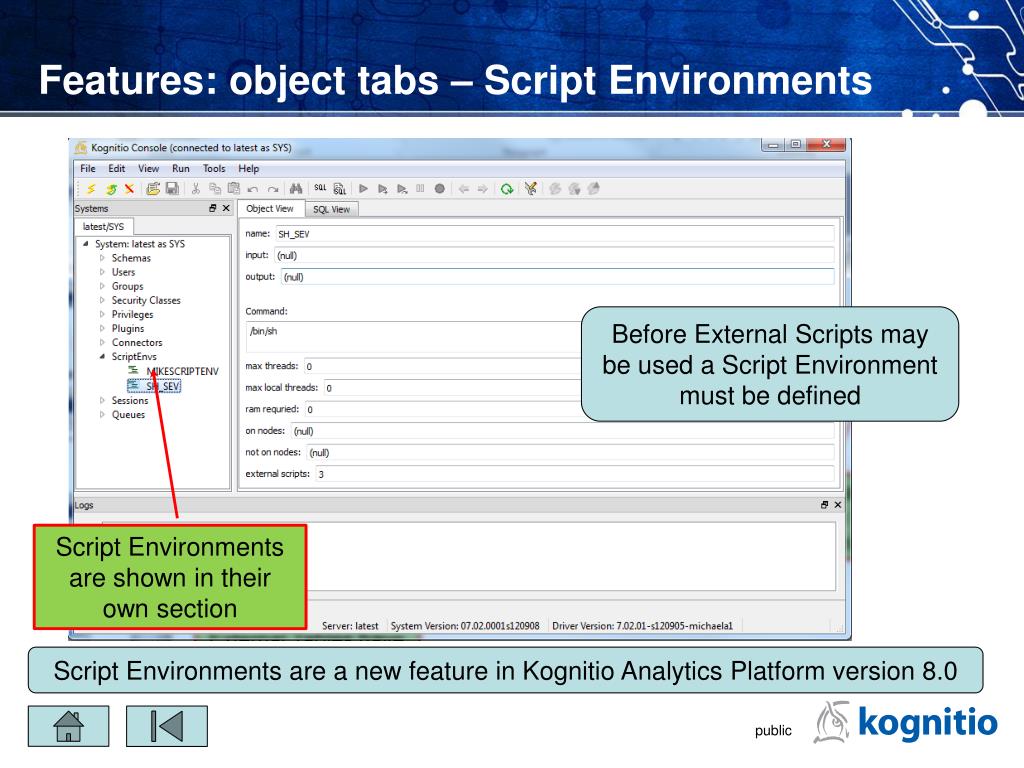Image resolution: width=1024 pixels, height=768 pixels.
Task: Select the MIKESCRIPTENV script environment
Action: (182, 371)
